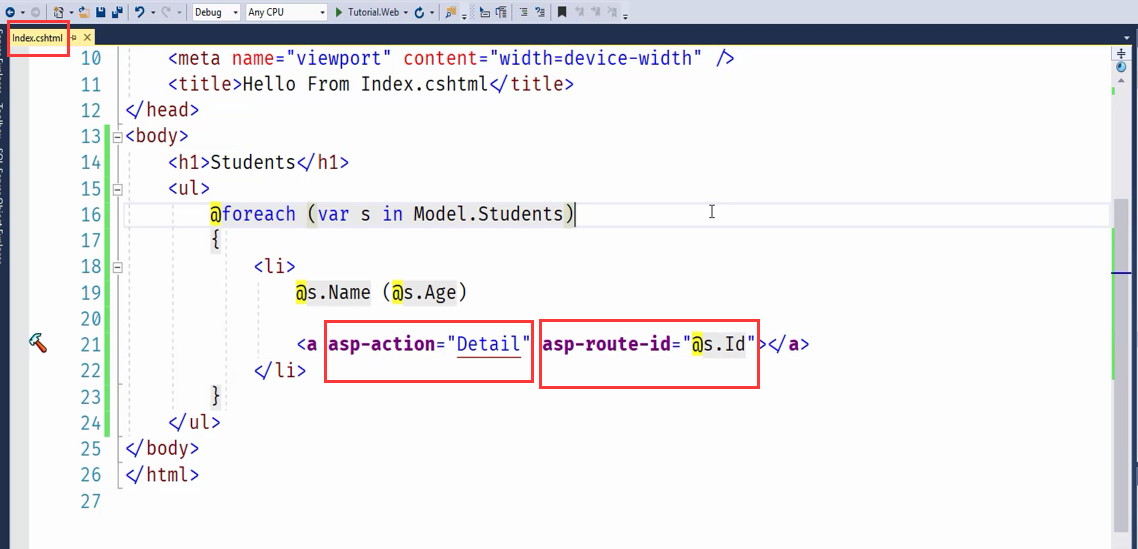The image size is (1138, 549).
Task: Toggle pin on Index.cshtml tab
Action: click(x=74, y=38)
